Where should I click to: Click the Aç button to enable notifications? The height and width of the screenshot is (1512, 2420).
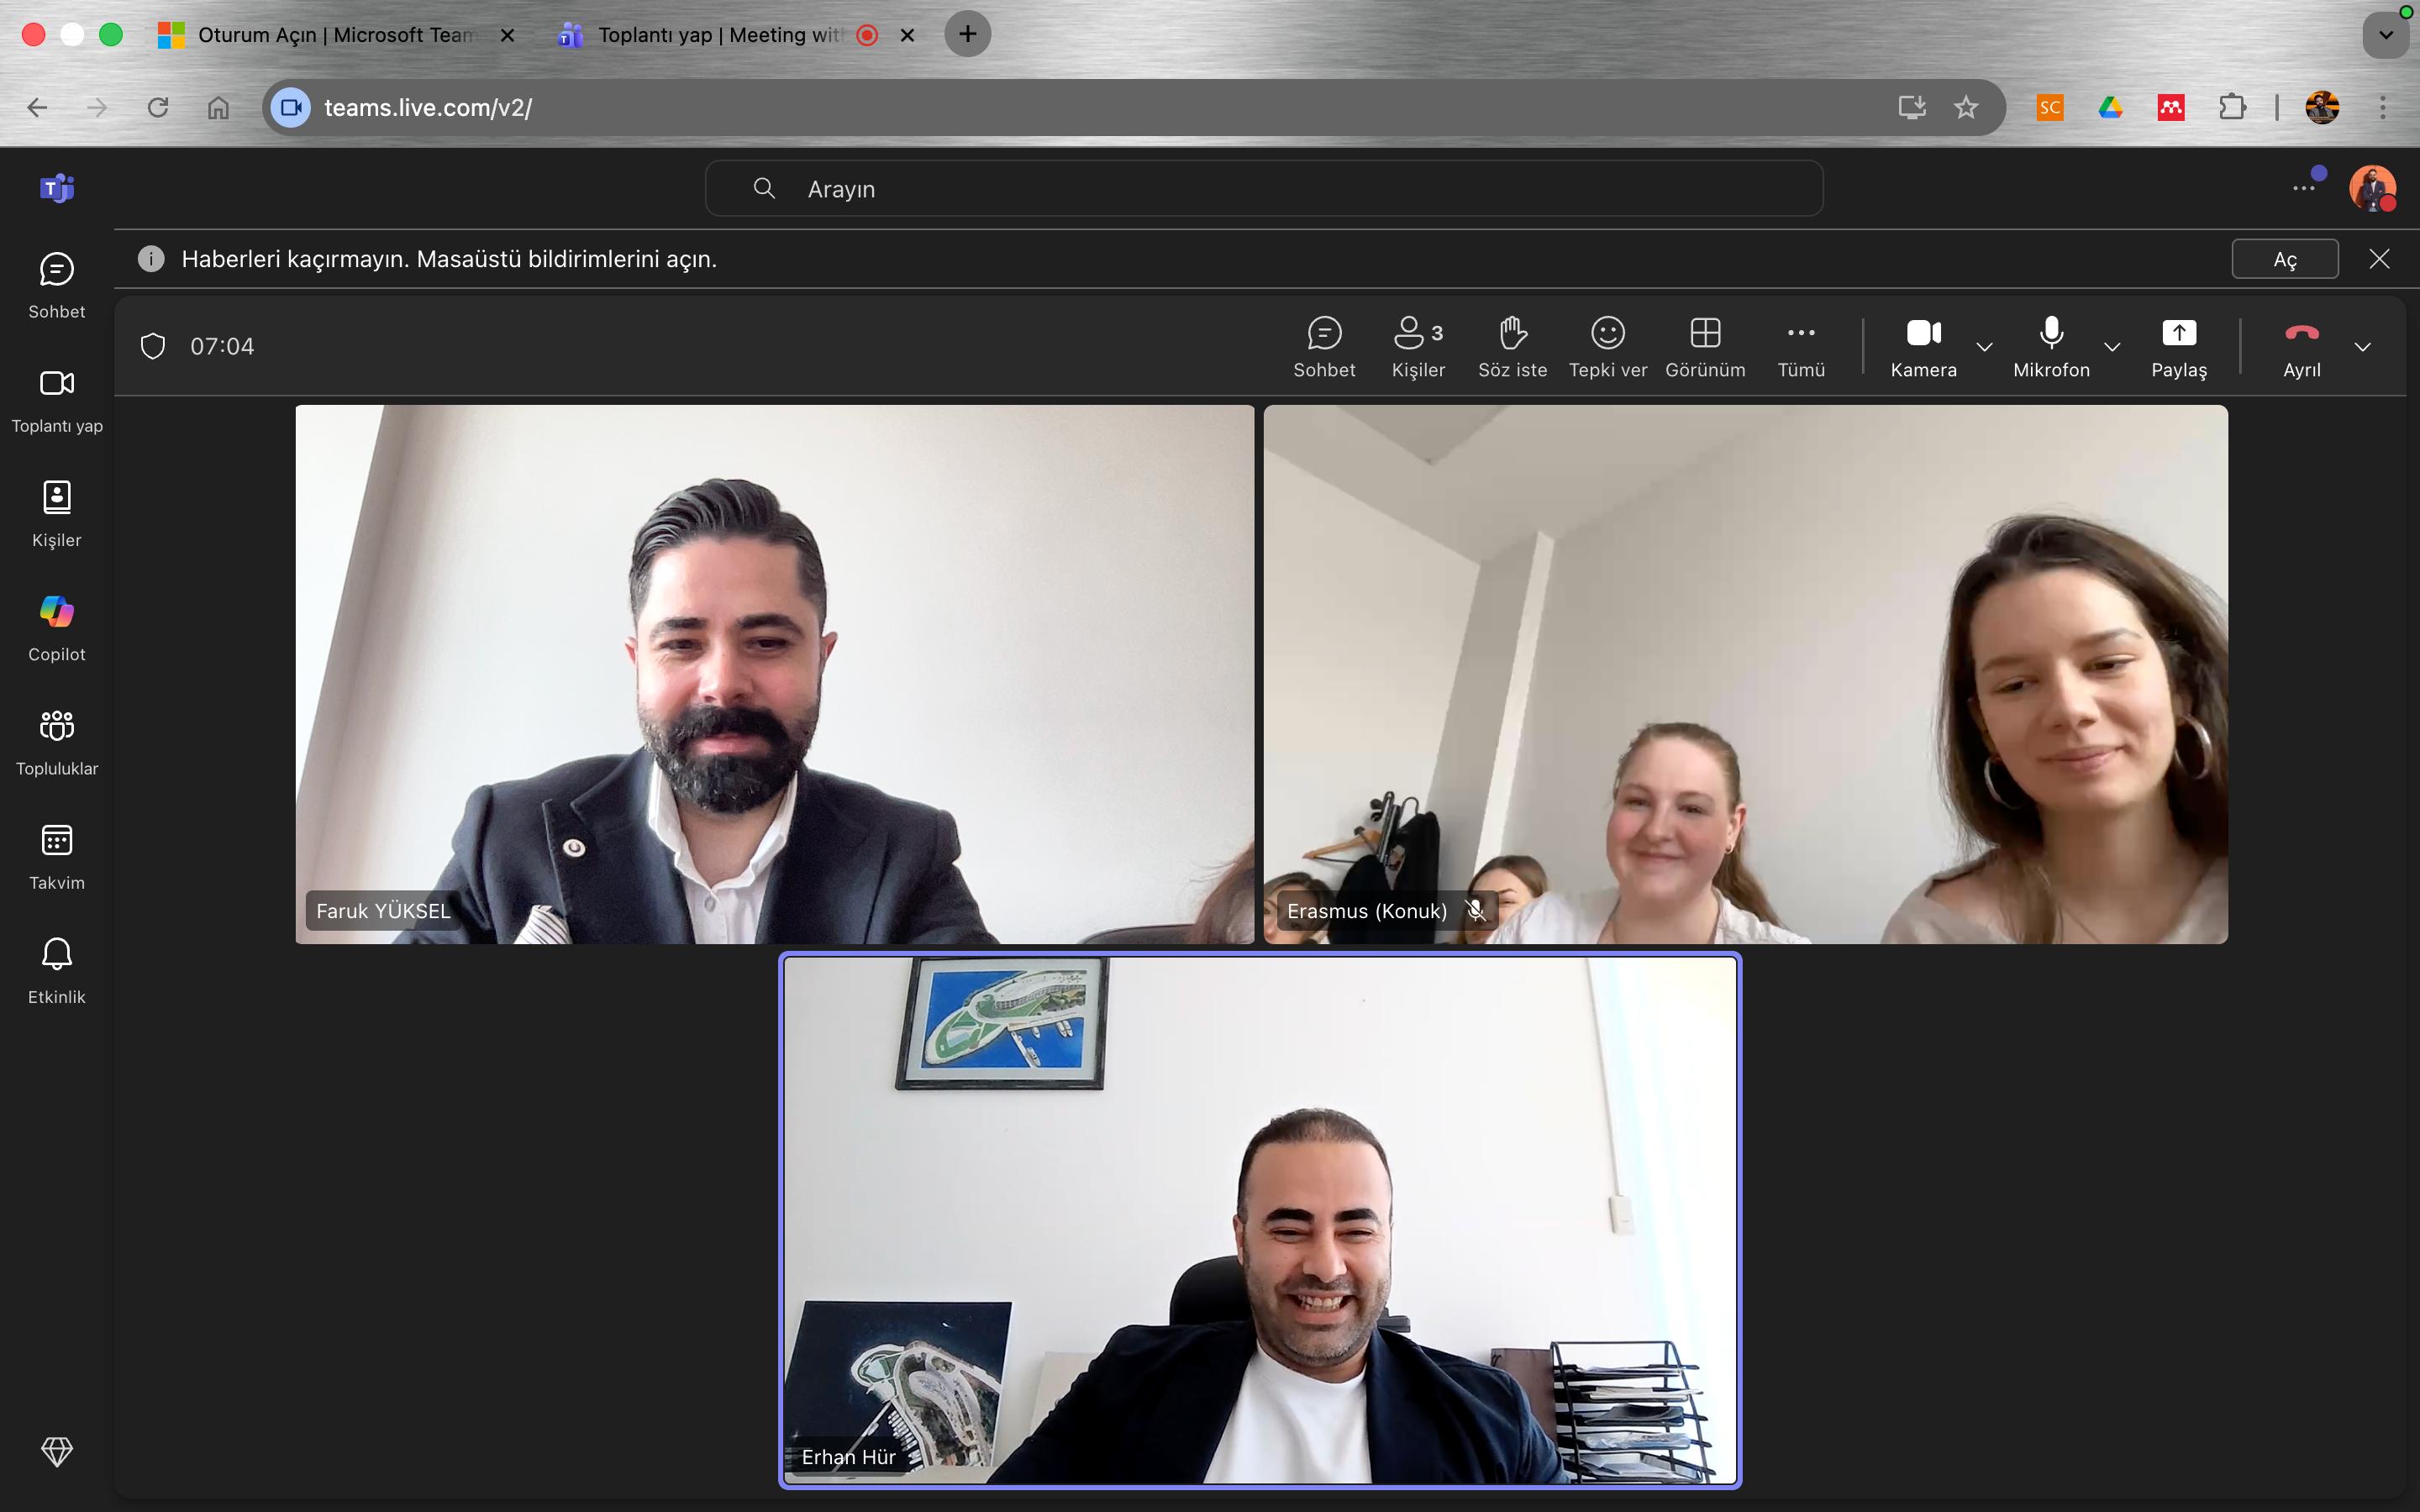click(2284, 259)
